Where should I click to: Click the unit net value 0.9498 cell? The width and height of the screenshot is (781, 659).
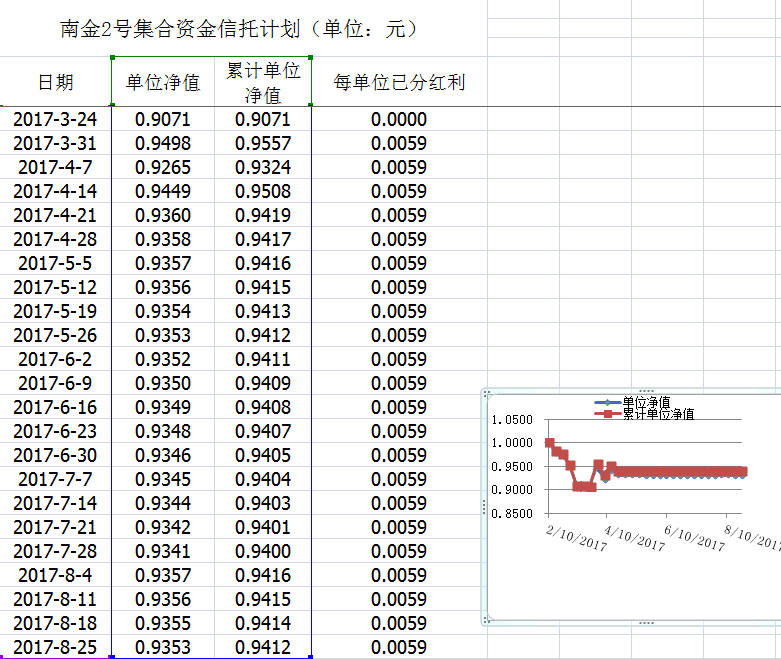[x=162, y=144]
